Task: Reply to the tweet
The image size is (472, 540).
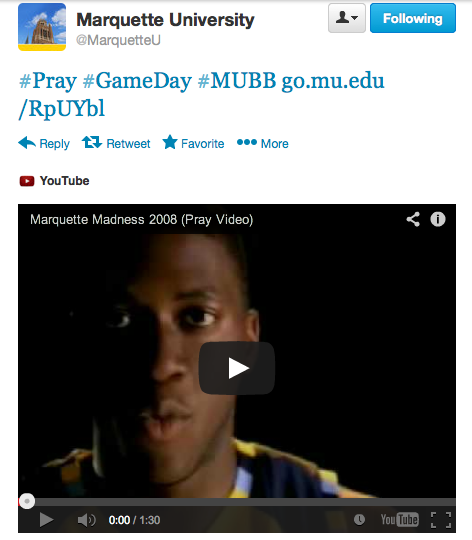Action: click(x=44, y=143)
